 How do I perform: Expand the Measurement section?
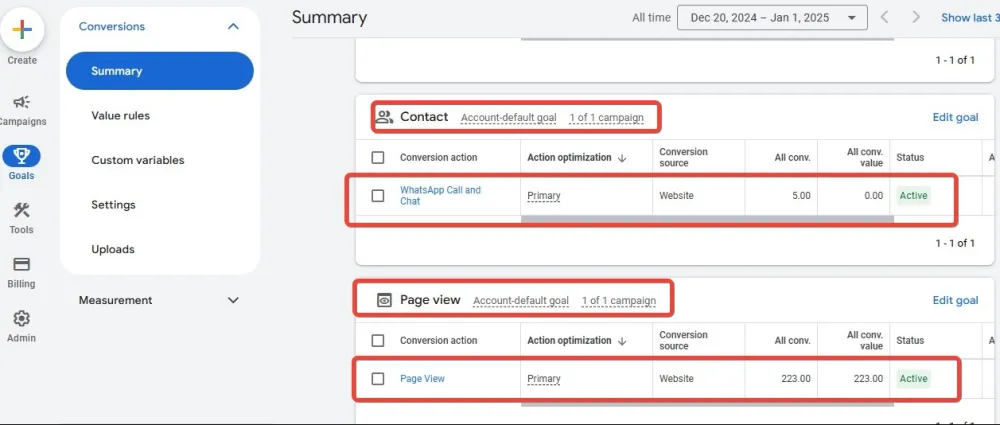coord(159,300)
